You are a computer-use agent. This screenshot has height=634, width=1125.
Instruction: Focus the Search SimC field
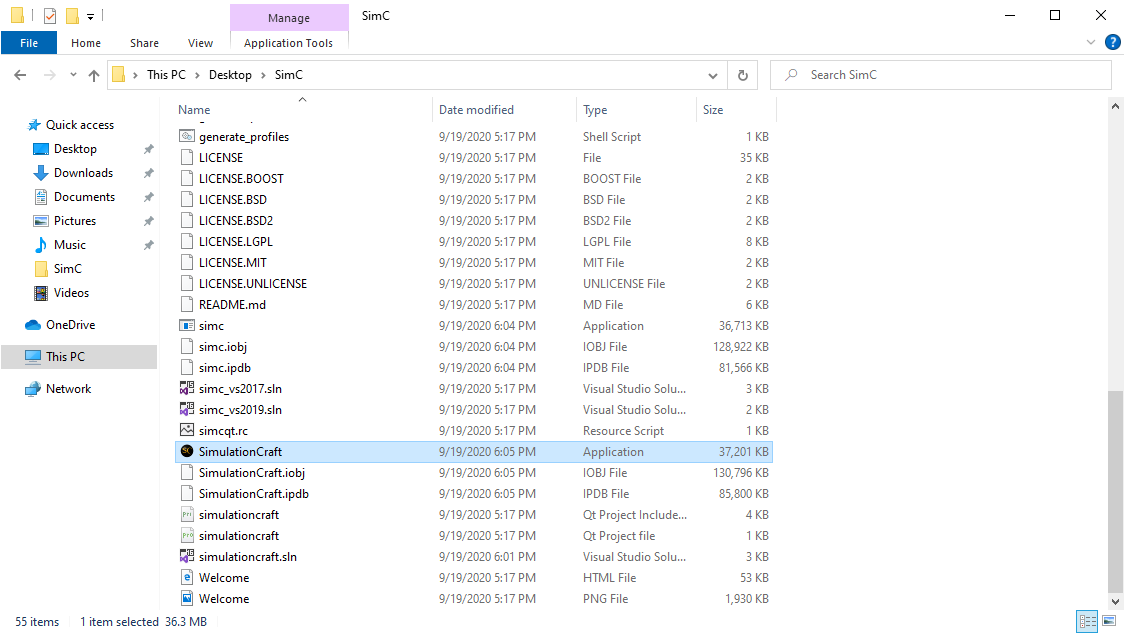(941, 75)
